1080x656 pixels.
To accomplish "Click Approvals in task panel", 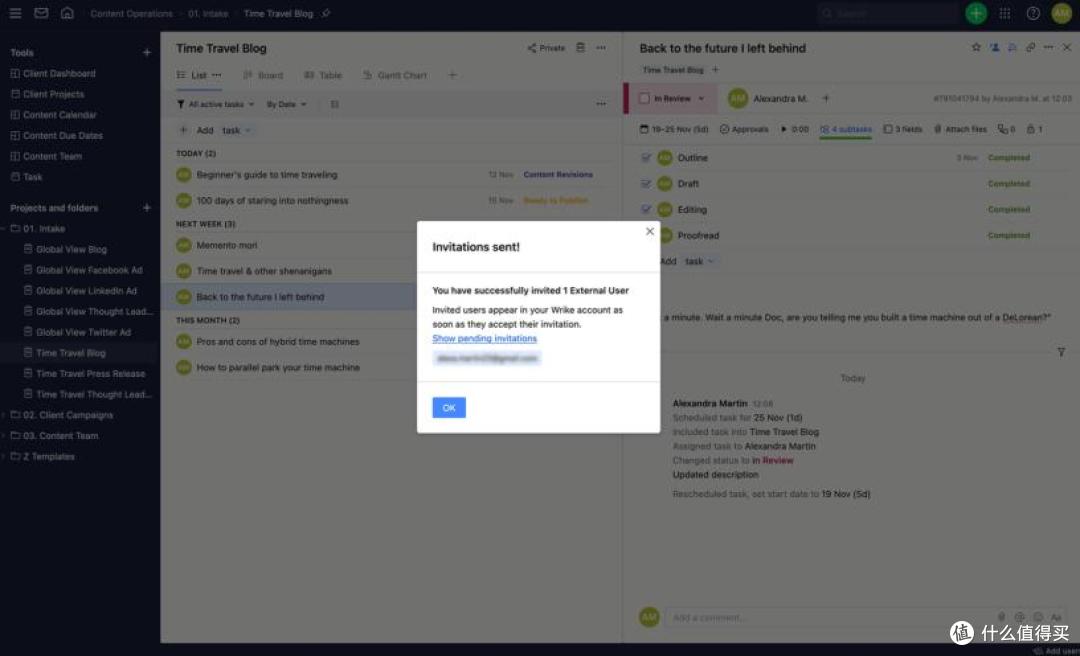I will [x=744, y=129].
